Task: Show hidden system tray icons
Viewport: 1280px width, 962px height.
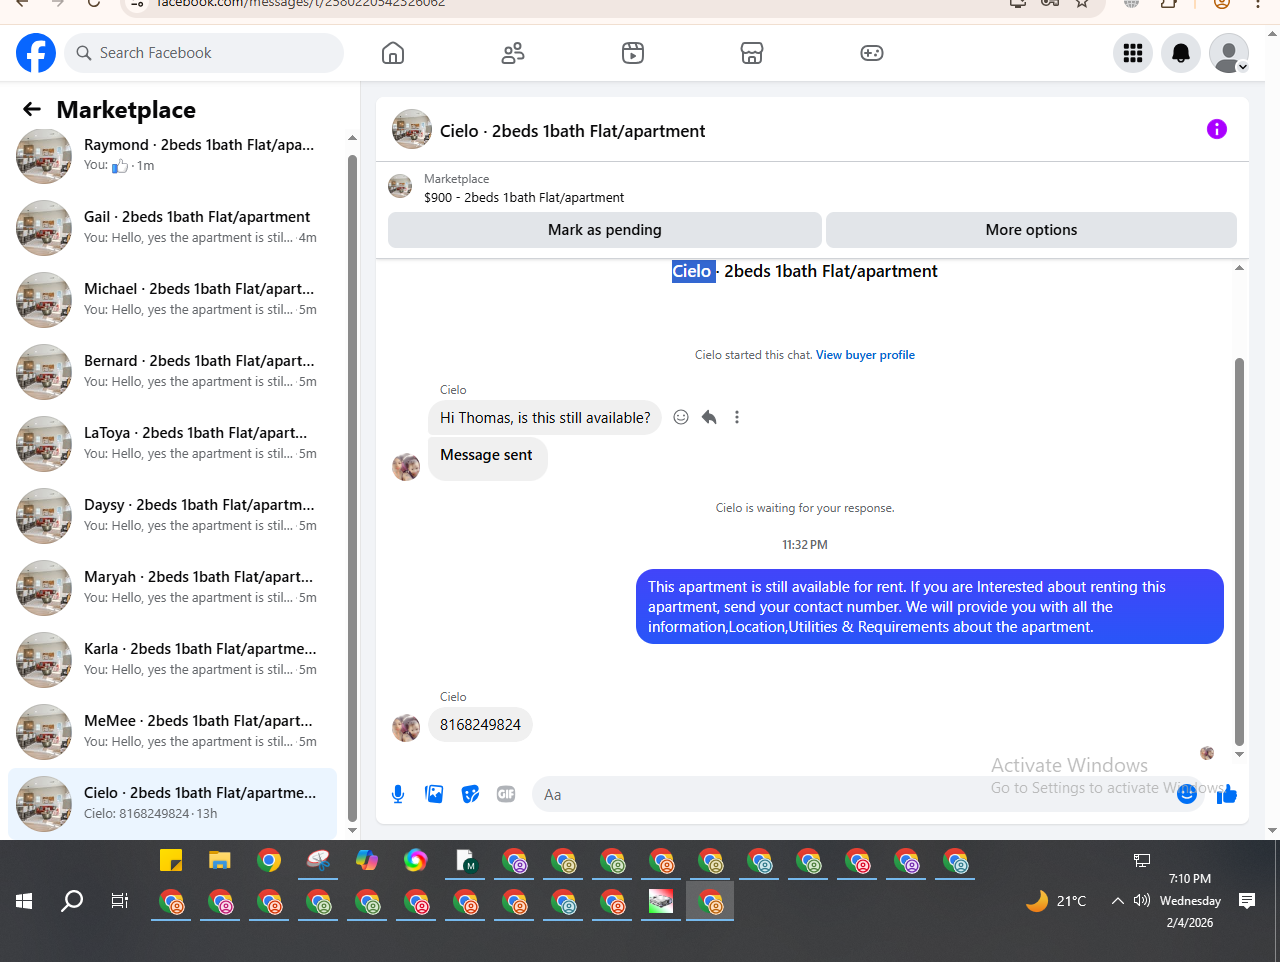Action: pos(1118,901)
